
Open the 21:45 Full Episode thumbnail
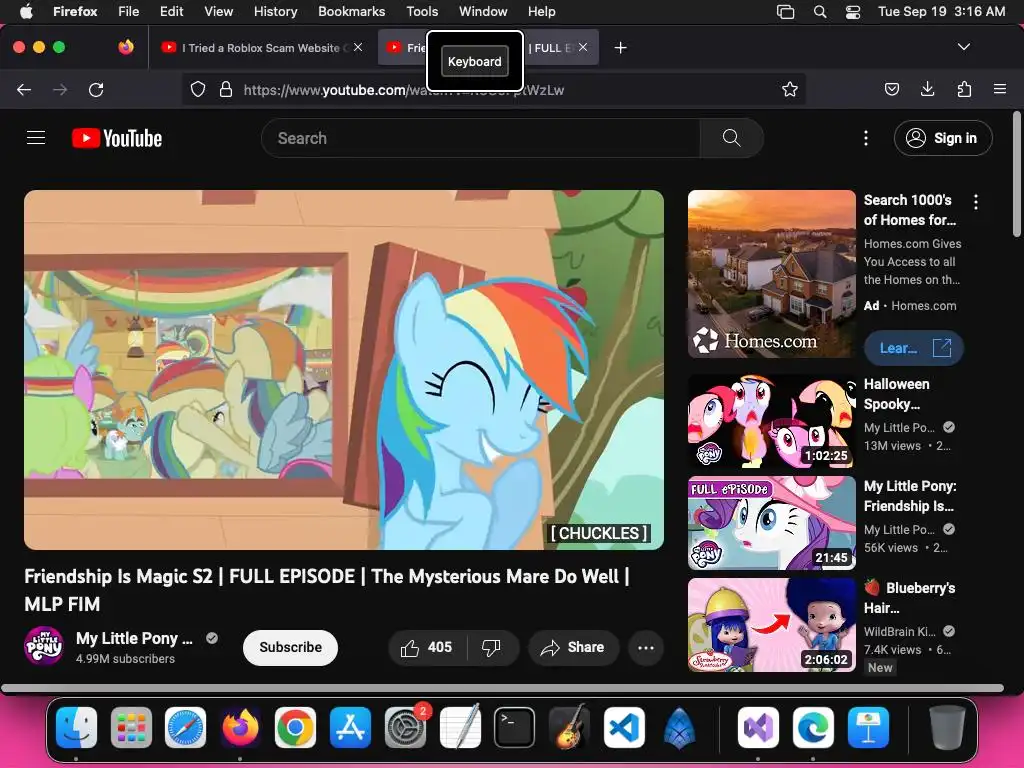pyautogui.click(x=771, y=523)
